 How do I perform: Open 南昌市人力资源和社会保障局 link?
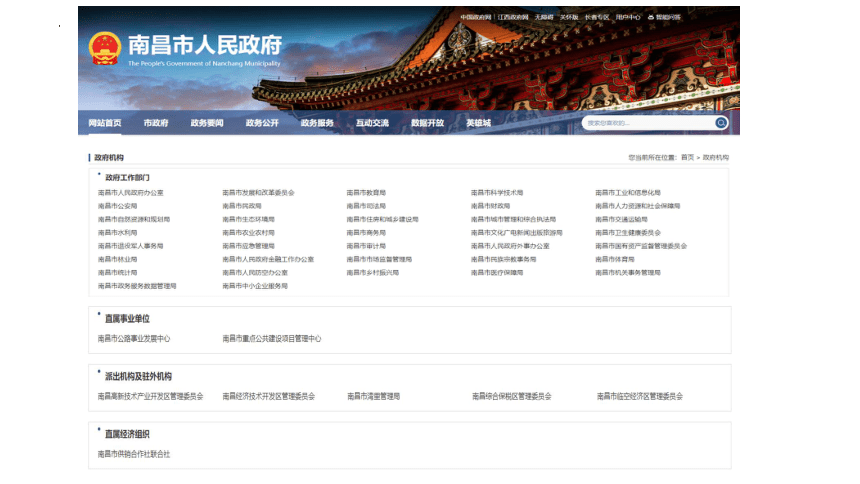click(x=637, y=206)
